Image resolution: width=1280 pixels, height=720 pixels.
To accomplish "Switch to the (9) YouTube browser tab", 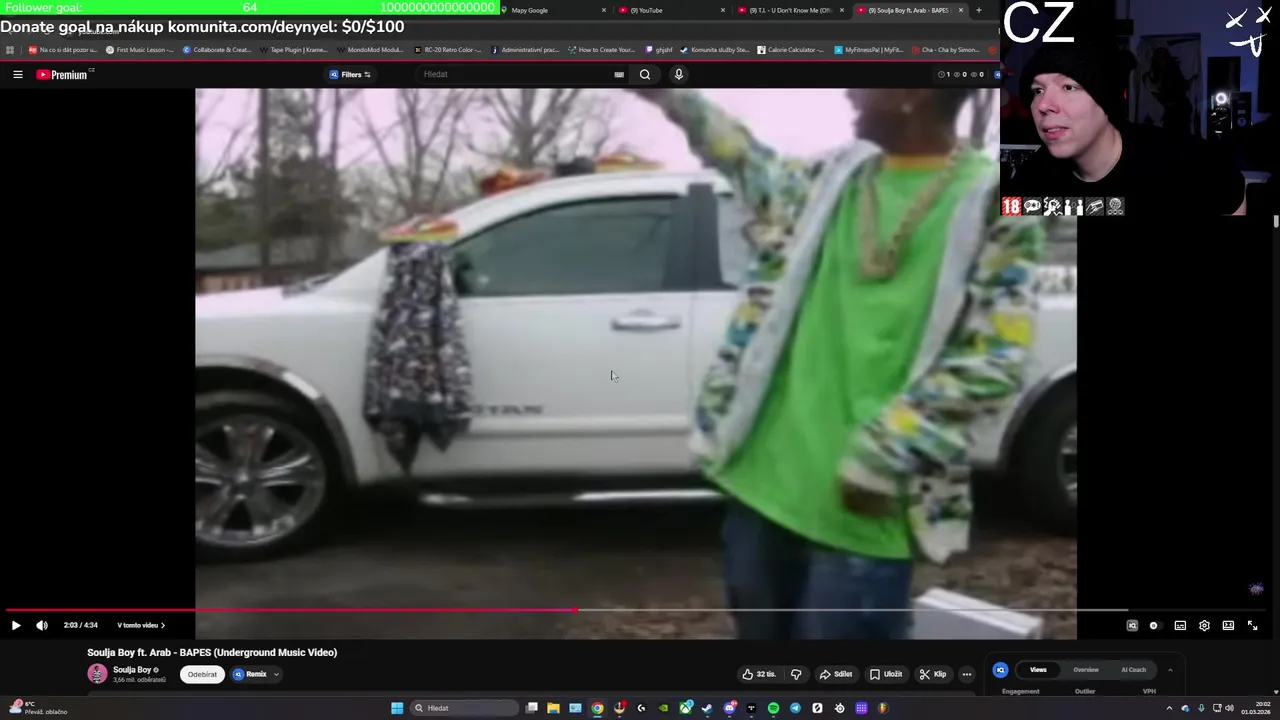I will coord(671,10).
